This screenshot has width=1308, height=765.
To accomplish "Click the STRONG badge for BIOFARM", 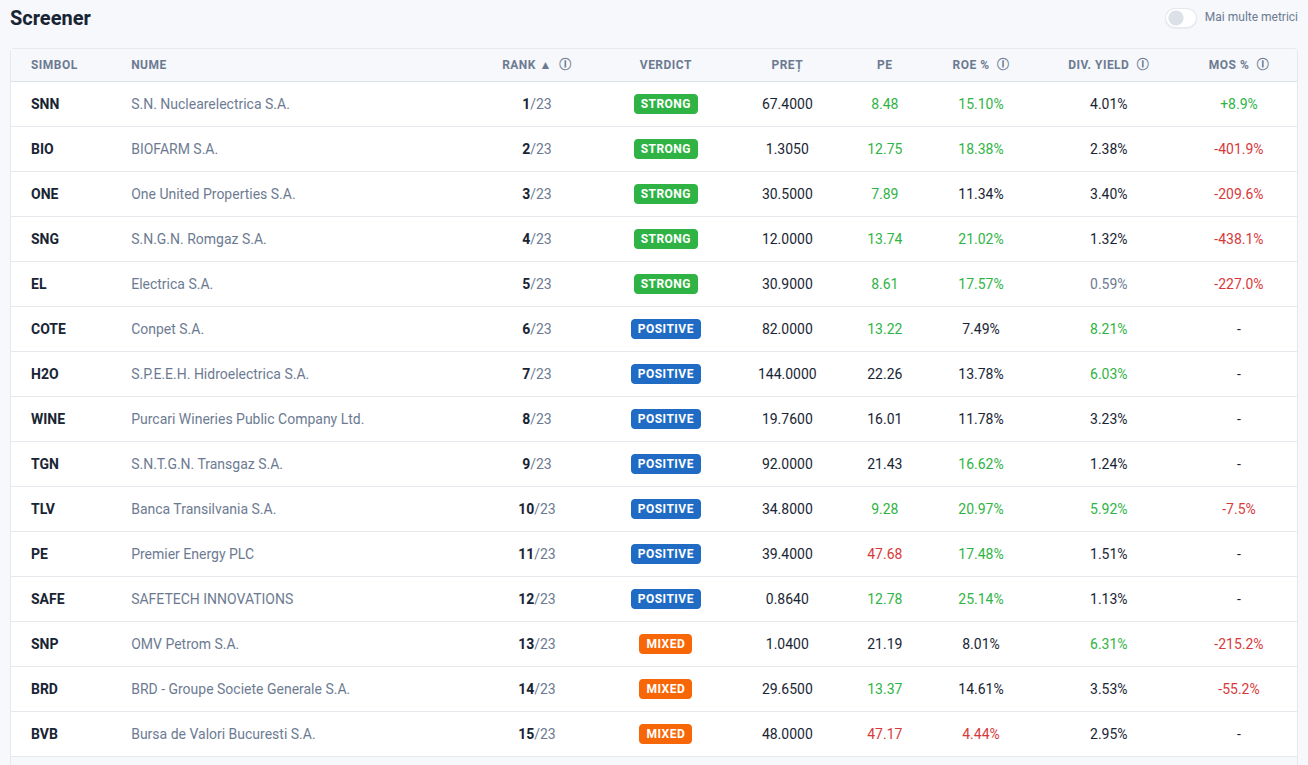I will tap(665, 149).
